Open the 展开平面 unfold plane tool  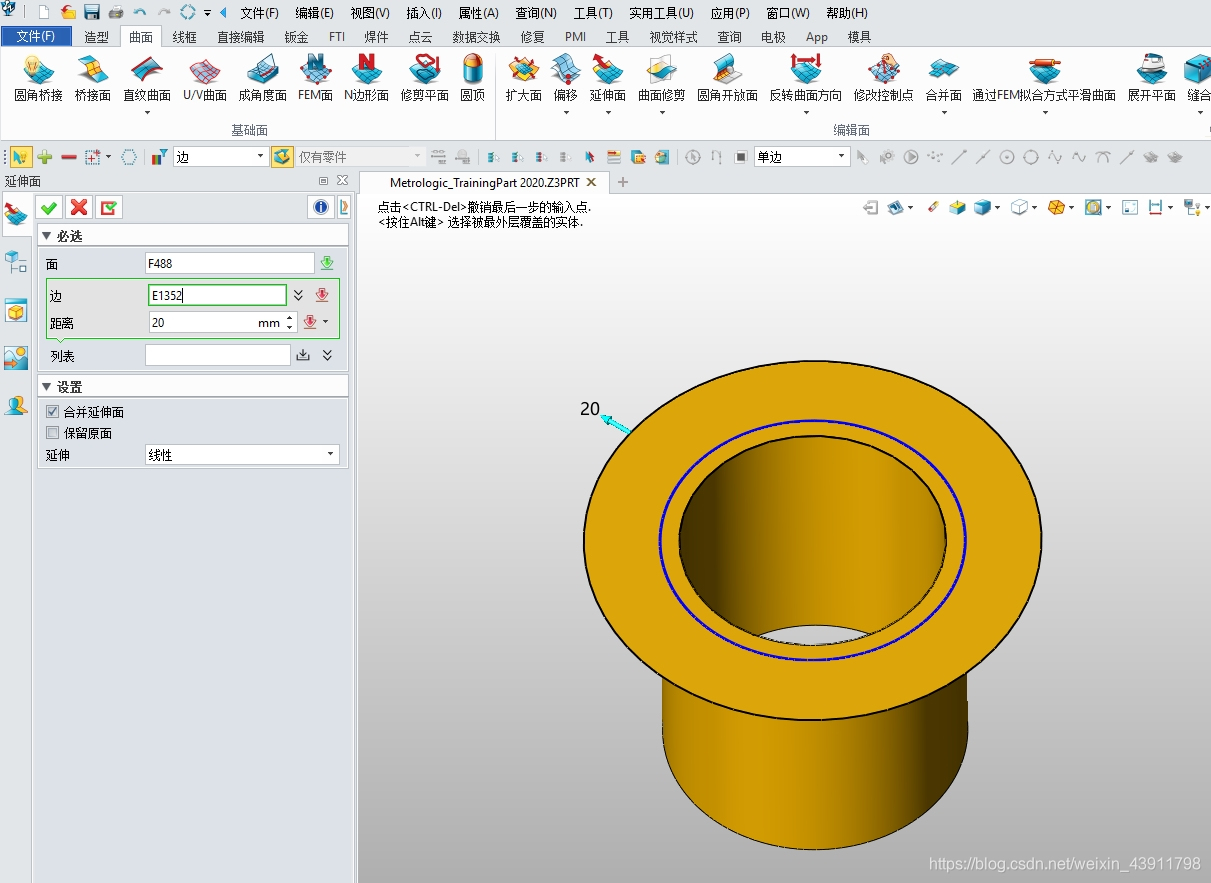pyautogui.click(x=1151, y=79)
